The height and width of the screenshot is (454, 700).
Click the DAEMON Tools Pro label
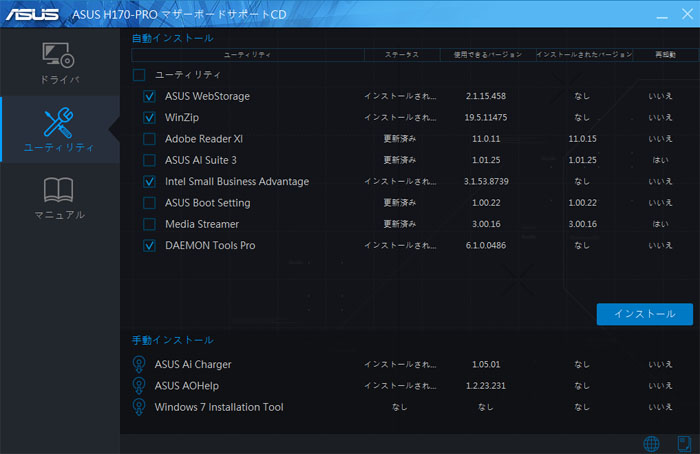[210, 246]
